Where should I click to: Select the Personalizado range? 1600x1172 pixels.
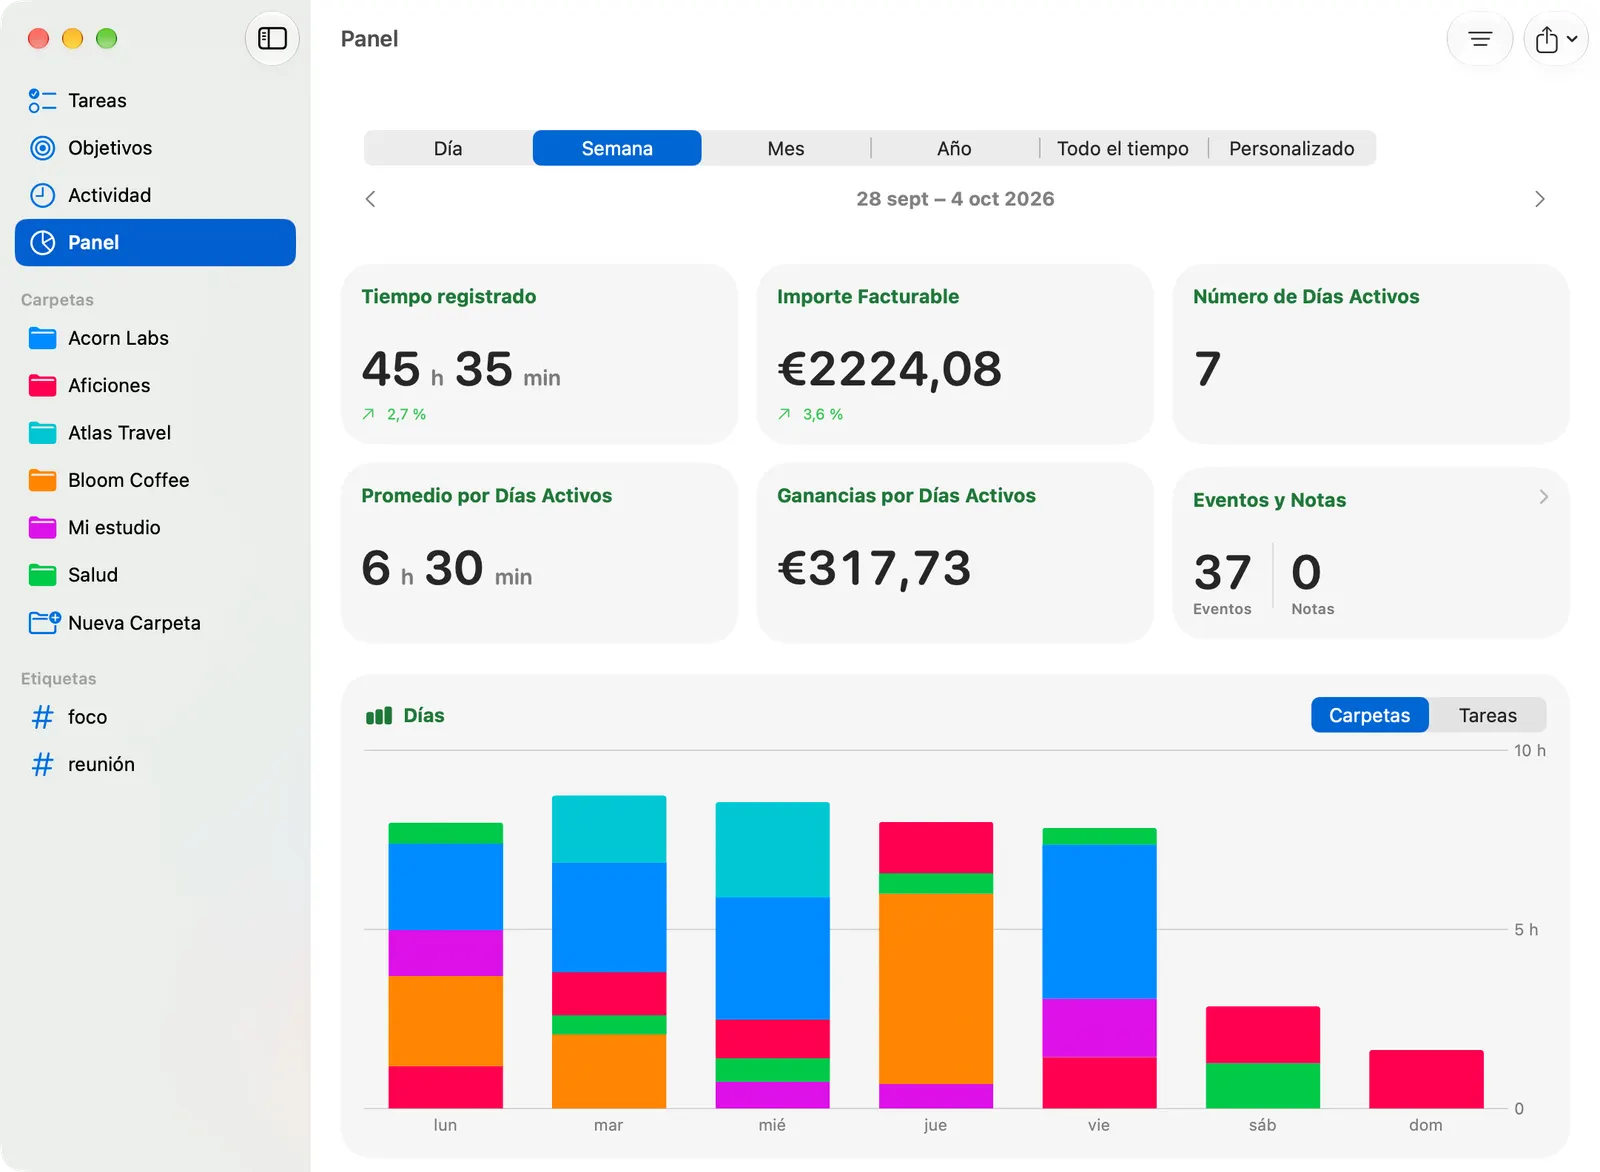pyautogui.click(x=1292, y=148)
